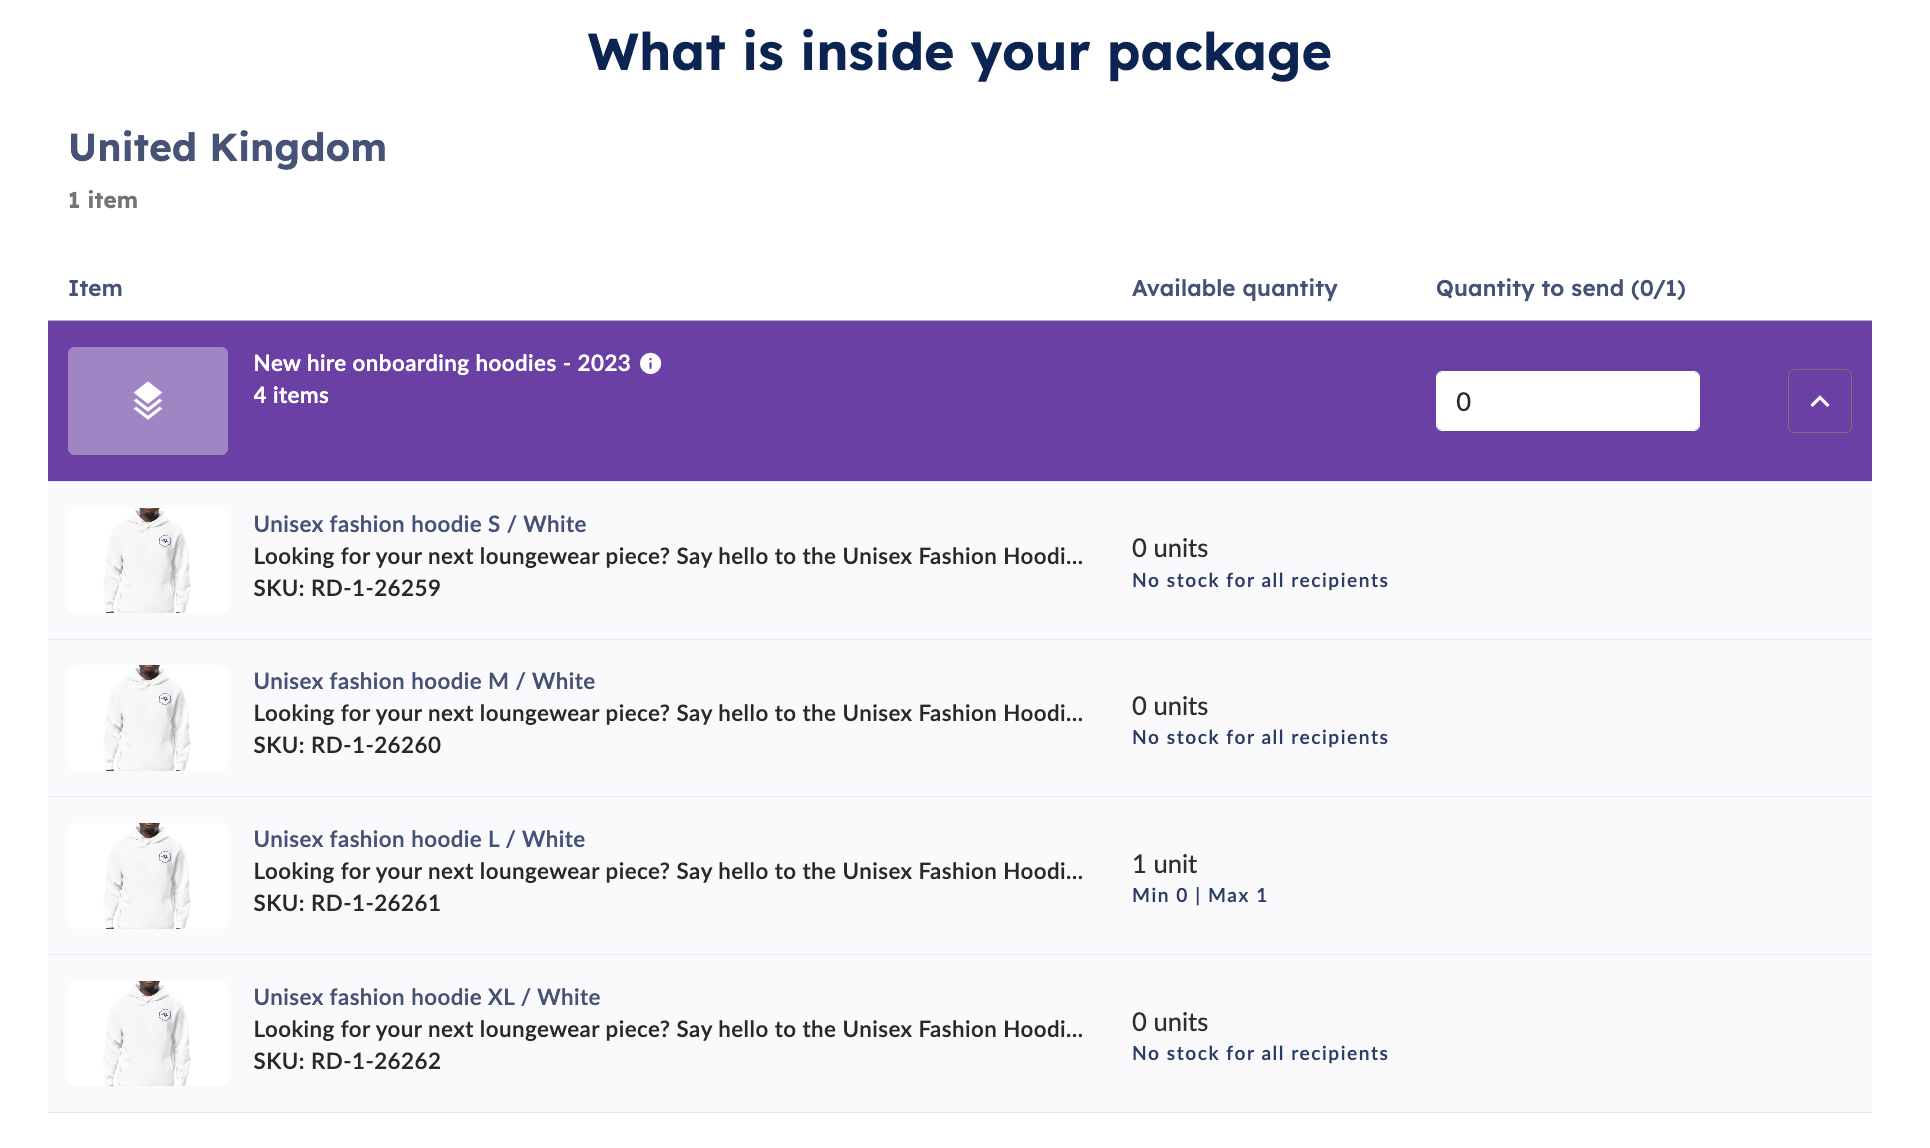Screen dimensions: 1930x1148
Task: Click the "What is inside your package" heading
Action: tap(960, 52)
